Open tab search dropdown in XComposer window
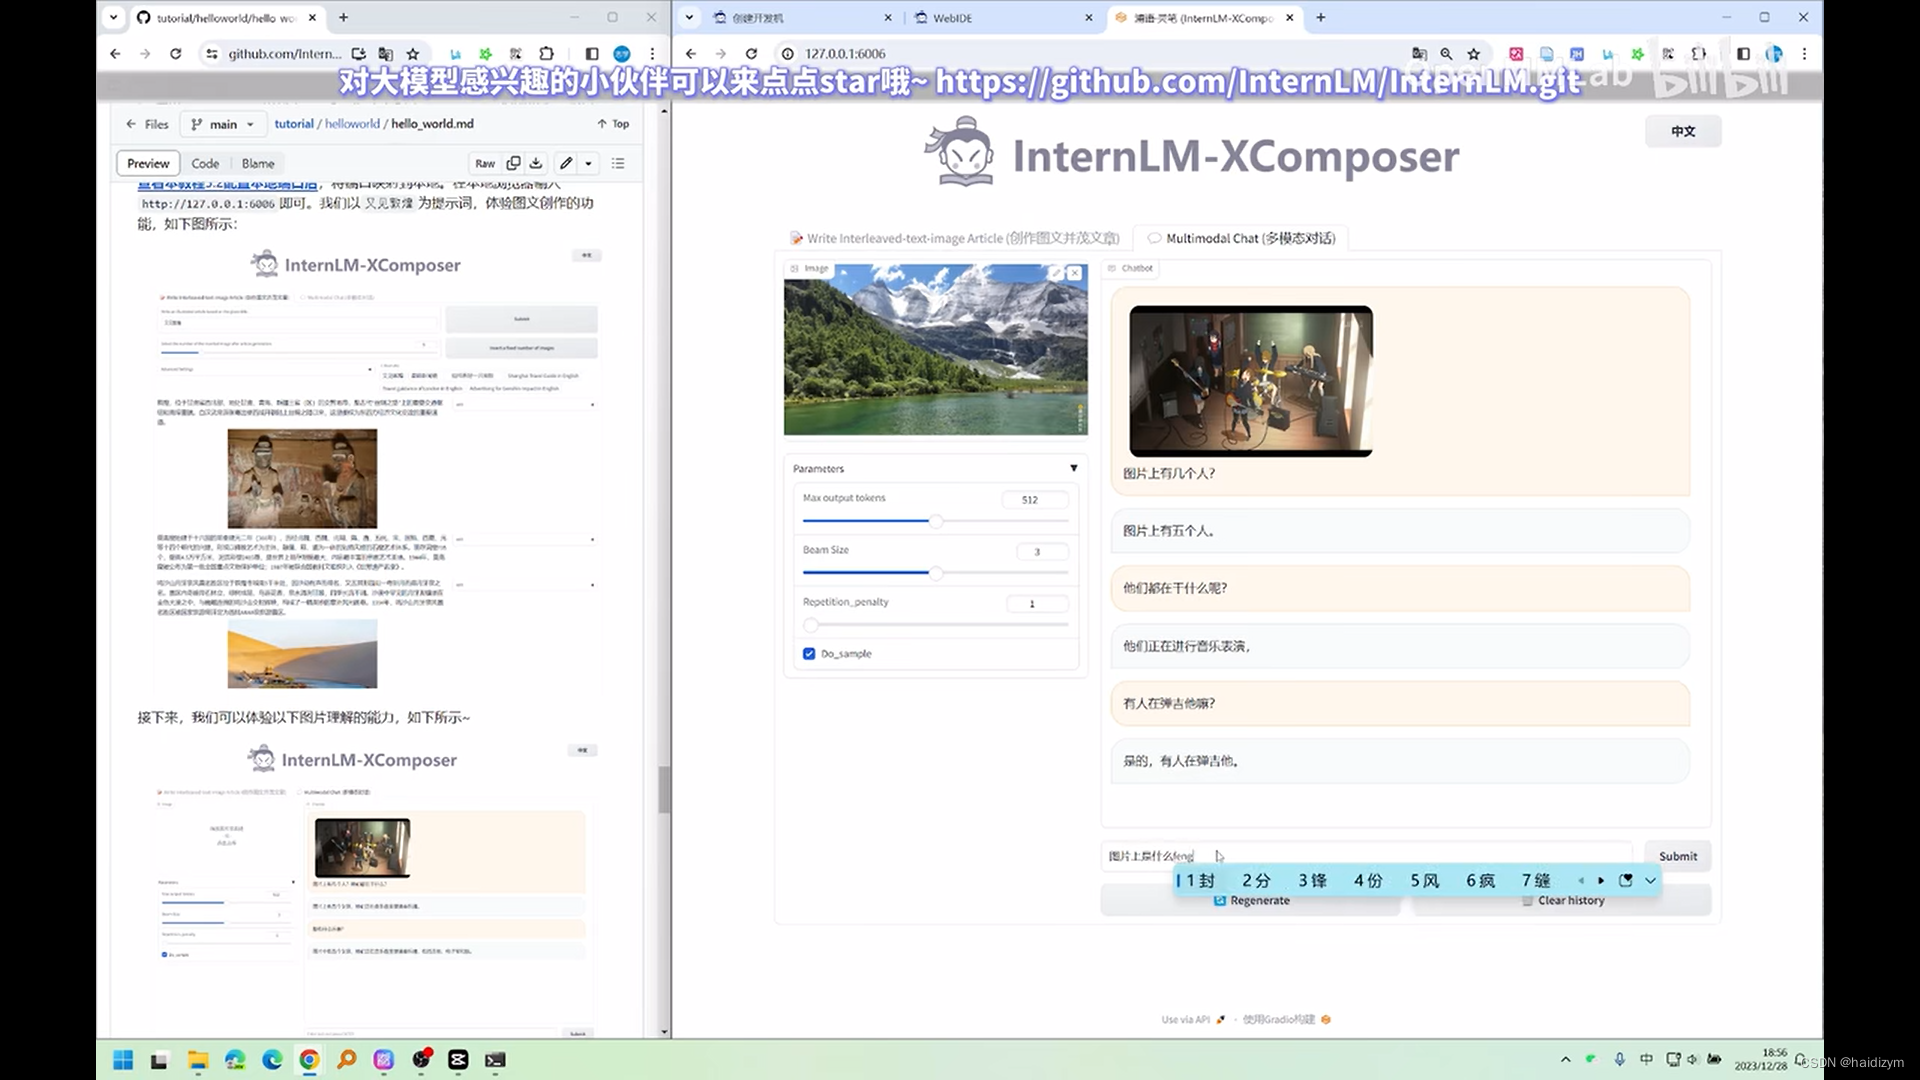The image size is (1920, 1080). [x=689, y=17]
